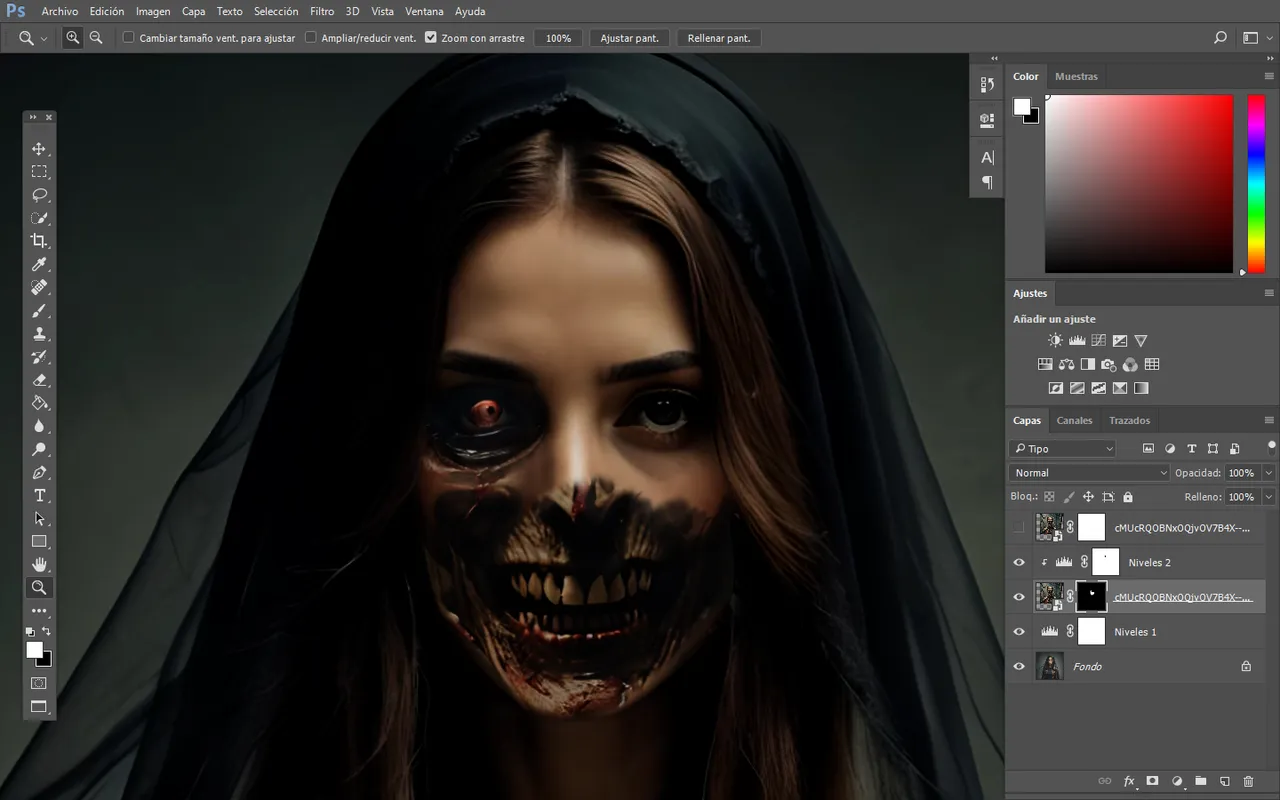The image size is (1280, 800).
Task: Select the Paint Bucket tool
Action: tap(39, 403)
